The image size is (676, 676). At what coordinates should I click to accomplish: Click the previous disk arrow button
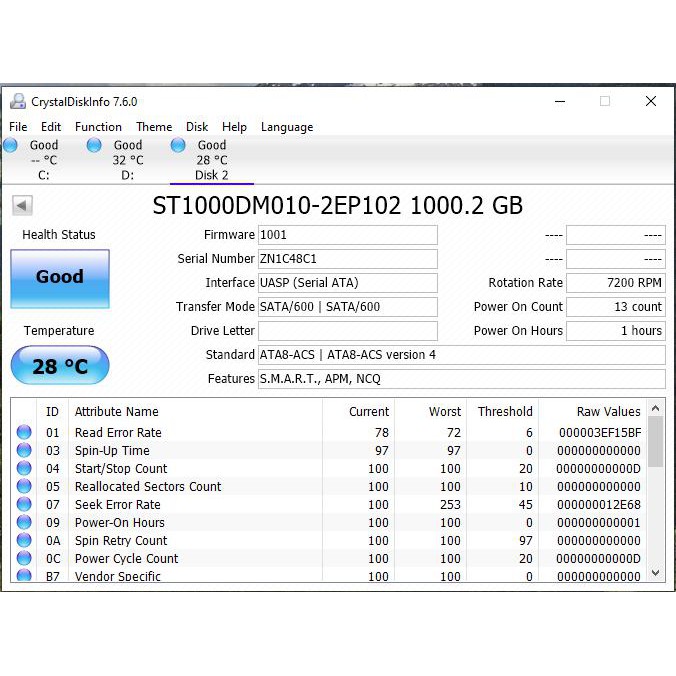[22, 205]
